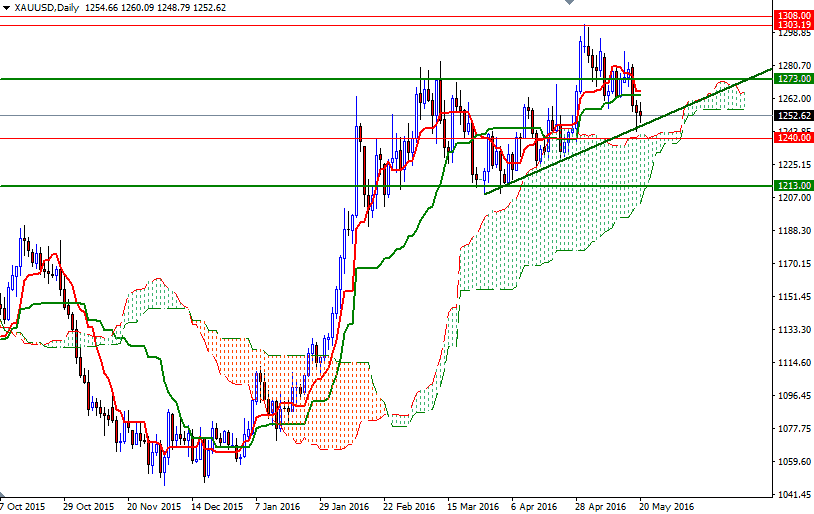Screen dimensions: 814x514
Task: Click the OHLC values 1254.66 1260.09 1248.79 1252.62
Action: coord(155,8)
